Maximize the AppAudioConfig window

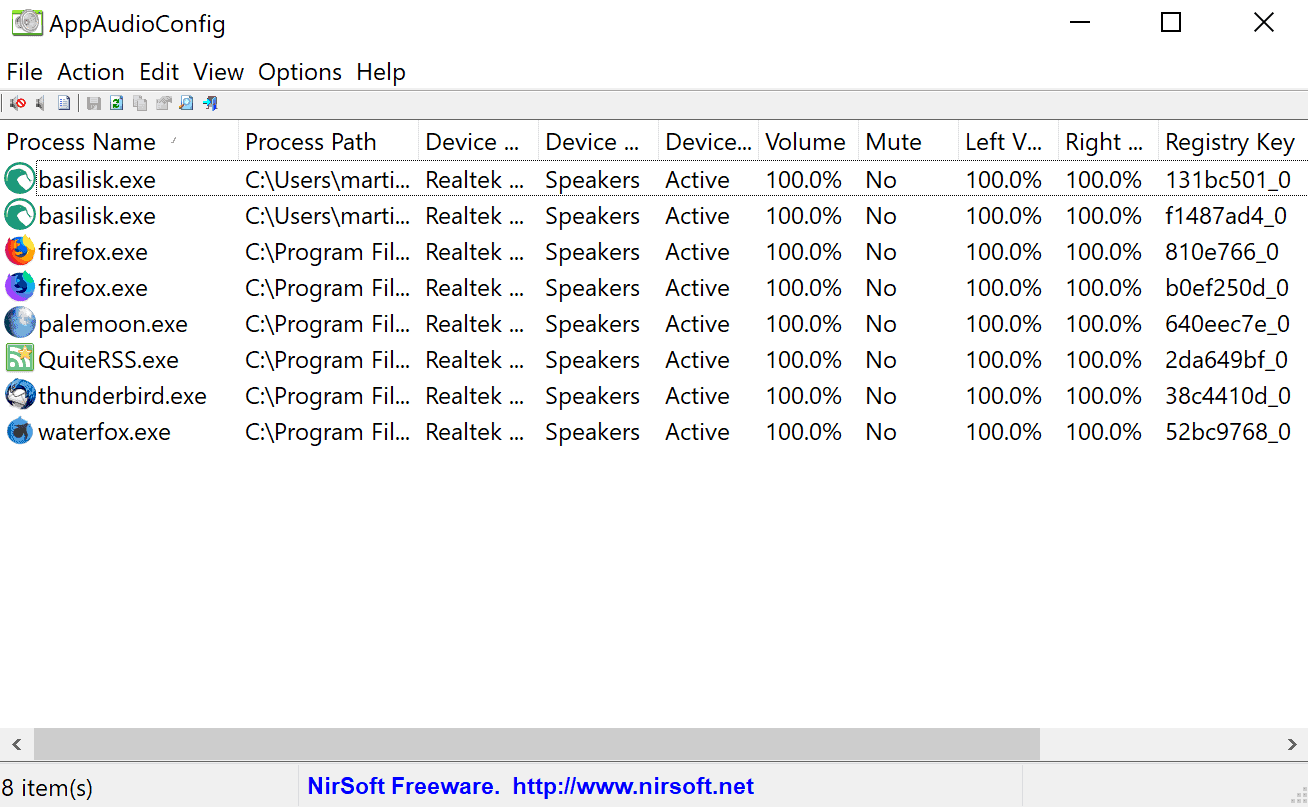[x=1171, y=22]
